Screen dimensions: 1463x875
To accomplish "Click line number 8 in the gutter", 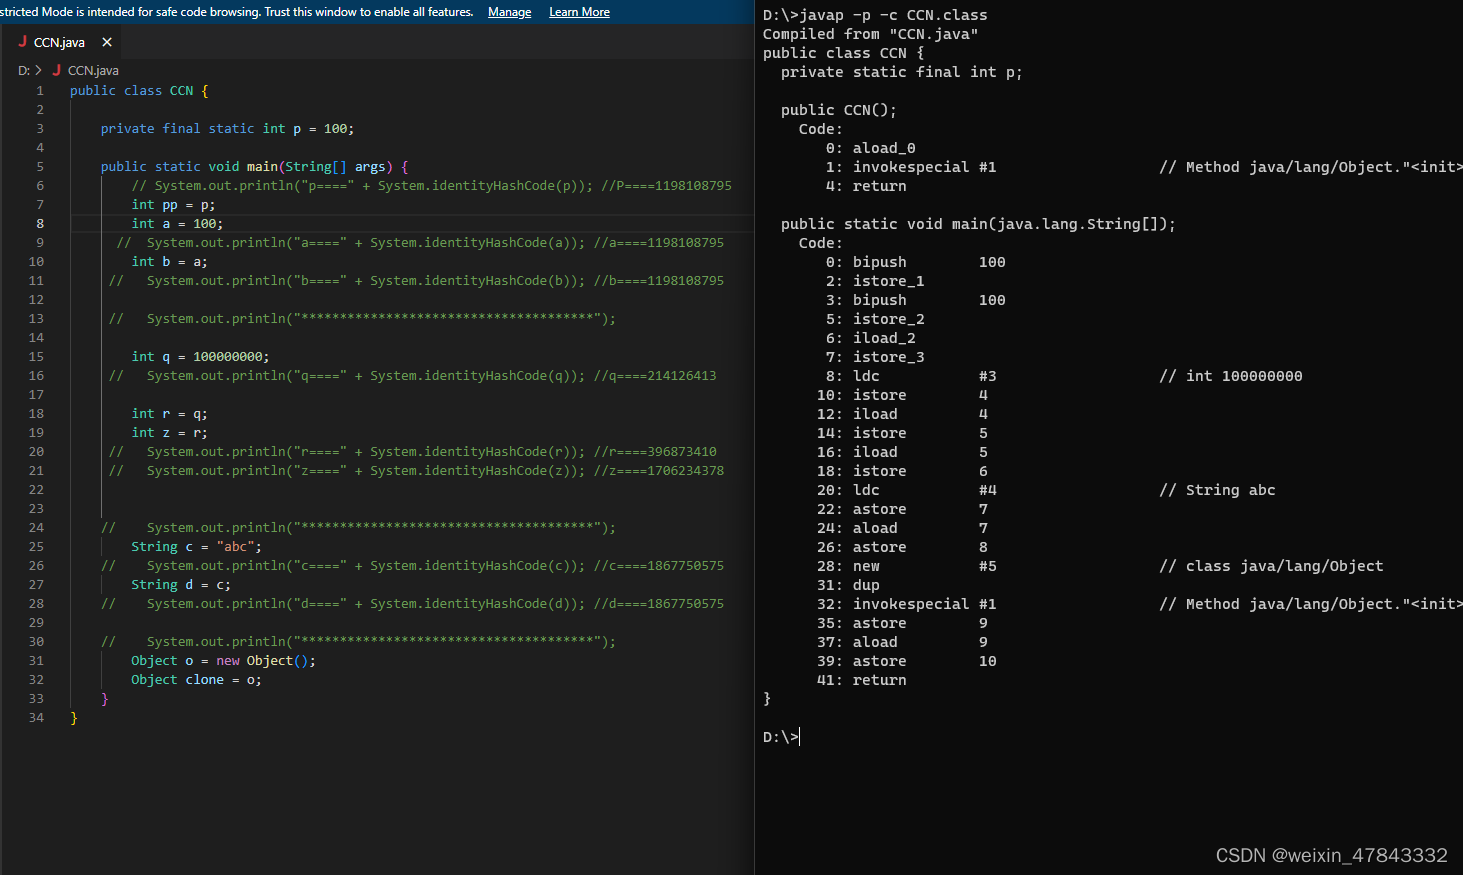I will click(x=40, y=224).
